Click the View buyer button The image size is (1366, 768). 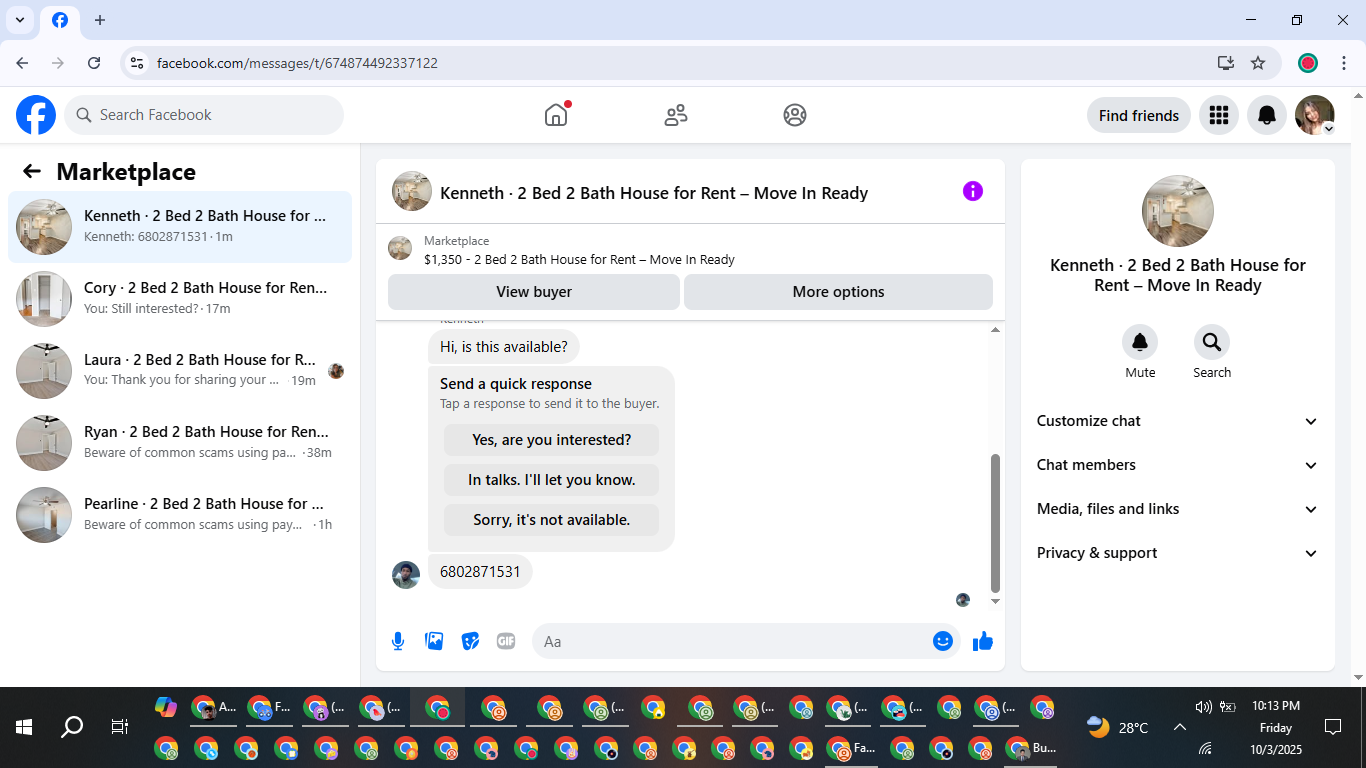pyautogui.click(x=534, y=292)
